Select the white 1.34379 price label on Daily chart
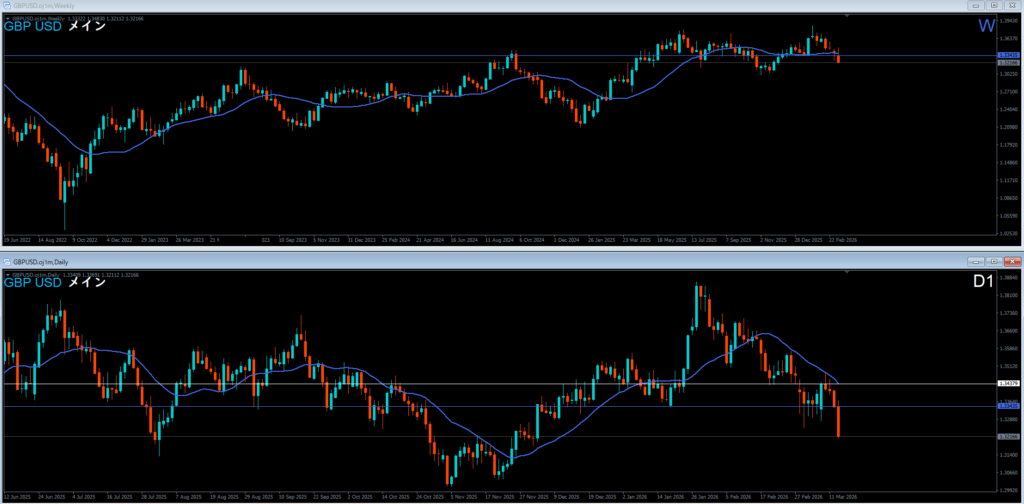The height and width of the screenshot is (504, 1024). pos(1009,383)
